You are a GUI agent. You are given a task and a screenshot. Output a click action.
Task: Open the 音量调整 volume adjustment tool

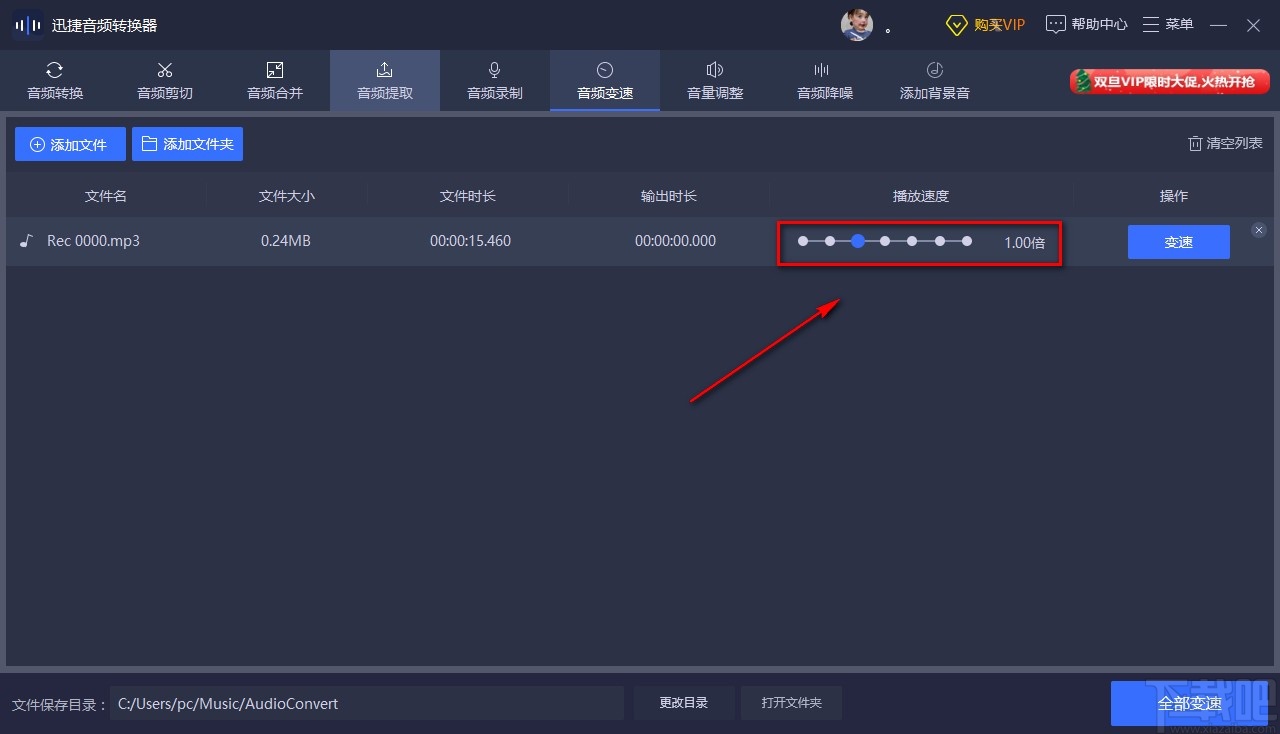pyautogui.click(x=714, y=80)
